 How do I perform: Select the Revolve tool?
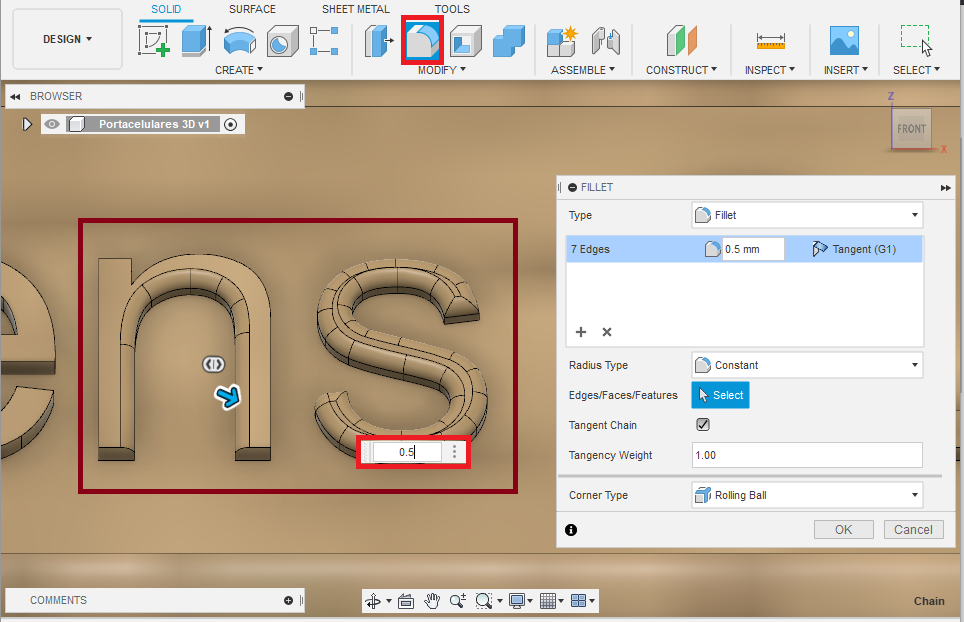coord(239,41)
